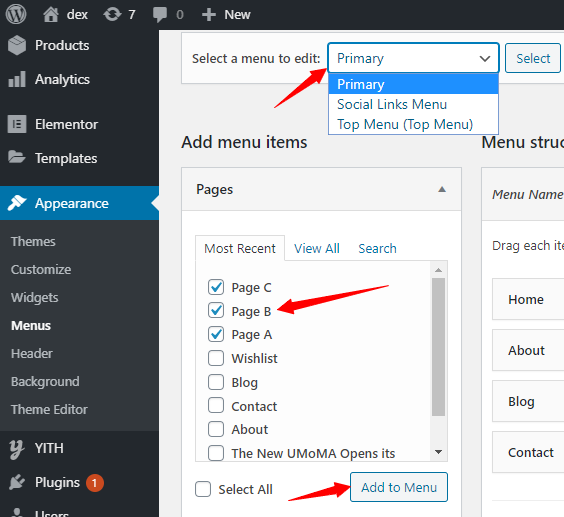Uncheck the Page B checkbox
This screenshot has height=517, width=564.
click(x=216, y=310)
